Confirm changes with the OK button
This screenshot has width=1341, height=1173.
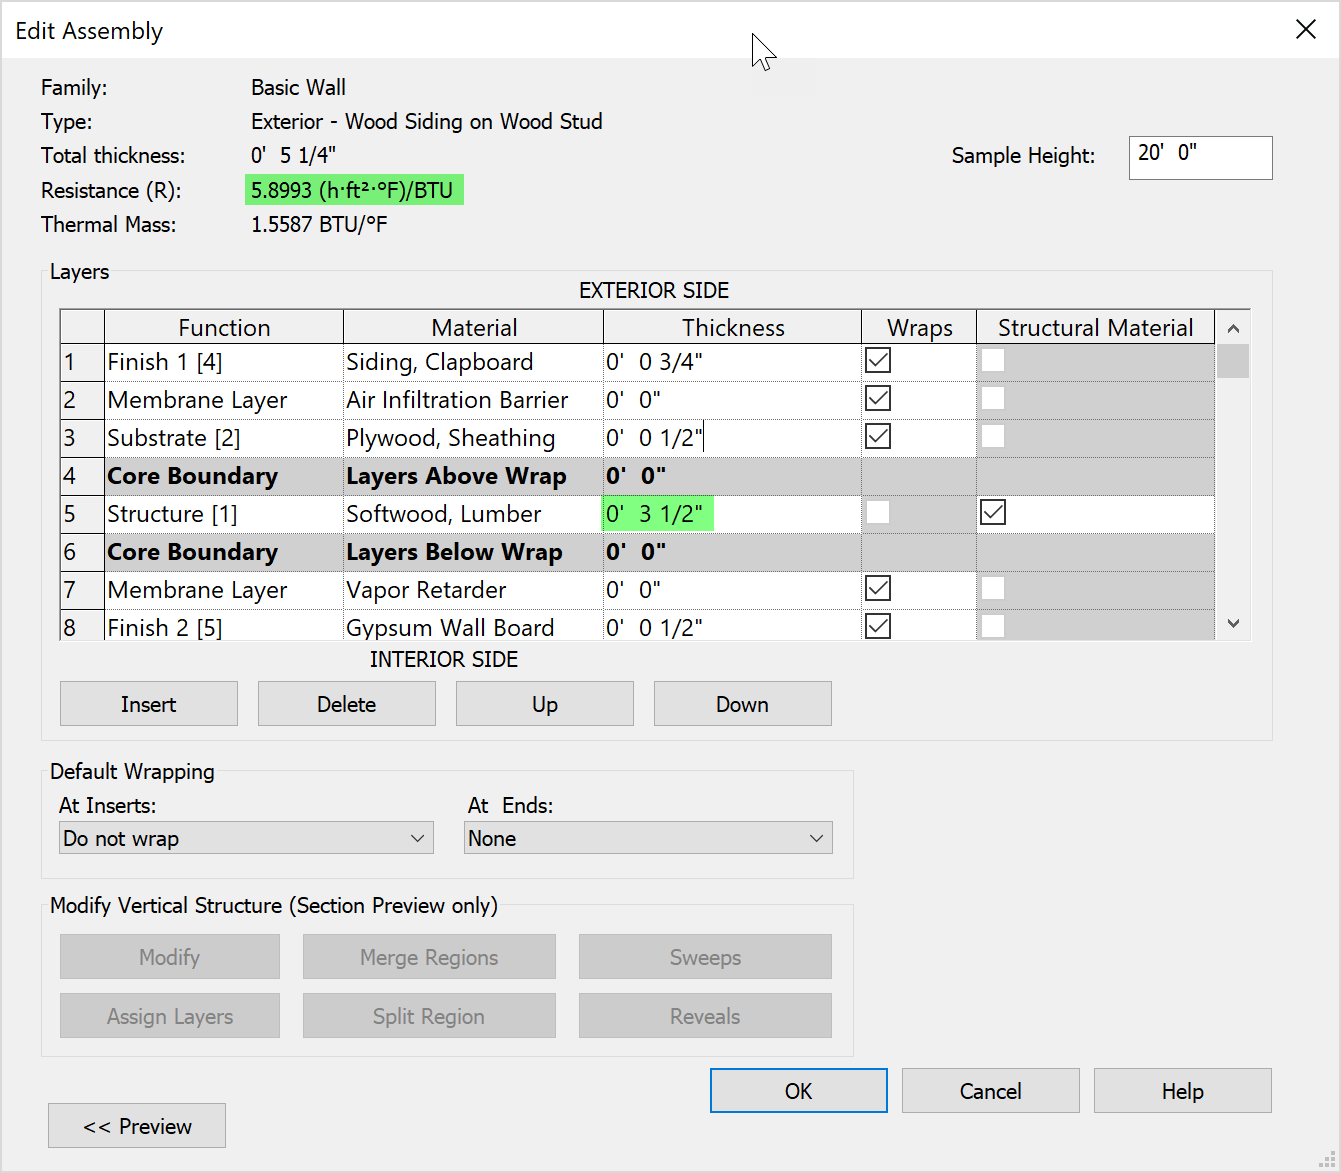[798, 1090]
